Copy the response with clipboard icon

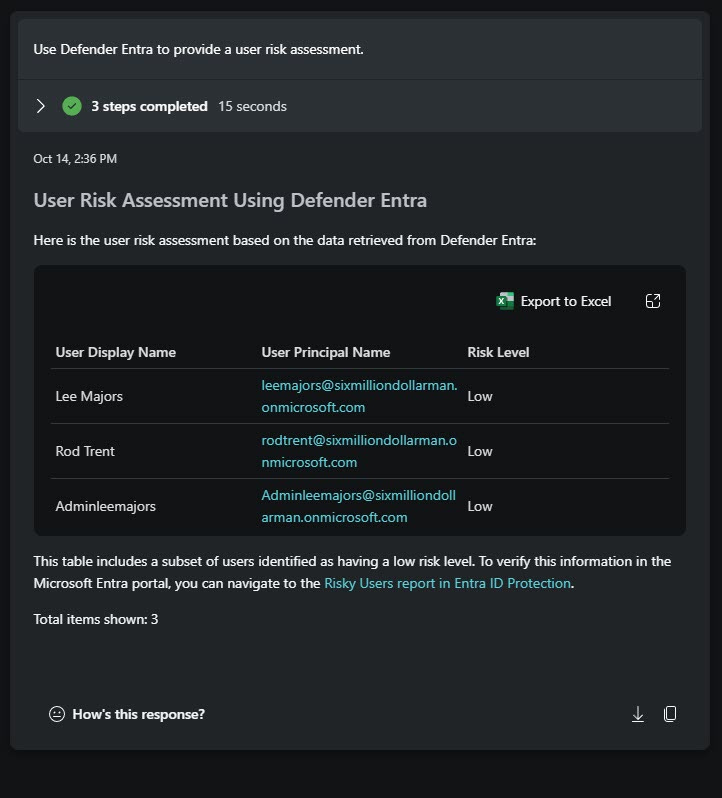pos(670,714)
